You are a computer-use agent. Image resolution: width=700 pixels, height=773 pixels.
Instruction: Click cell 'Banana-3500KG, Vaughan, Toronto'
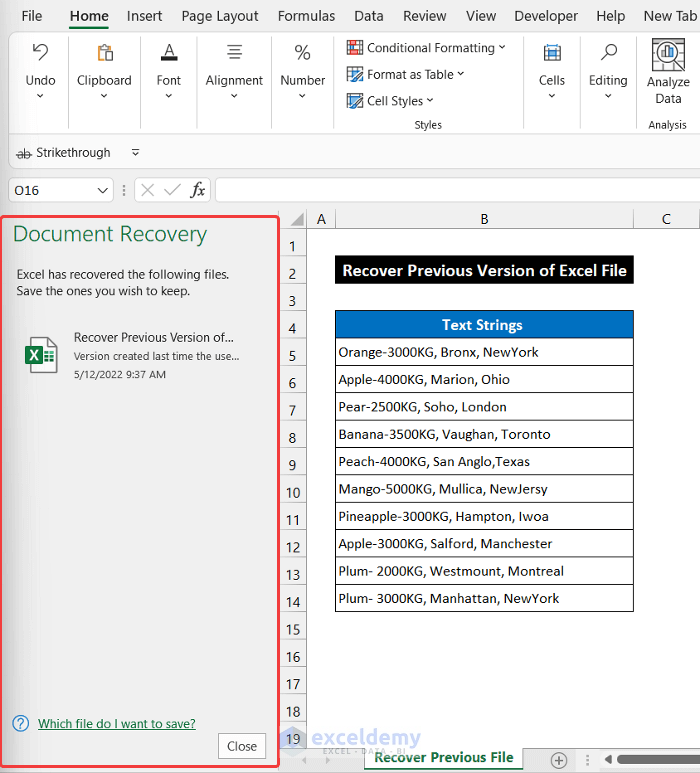point(484,434)
